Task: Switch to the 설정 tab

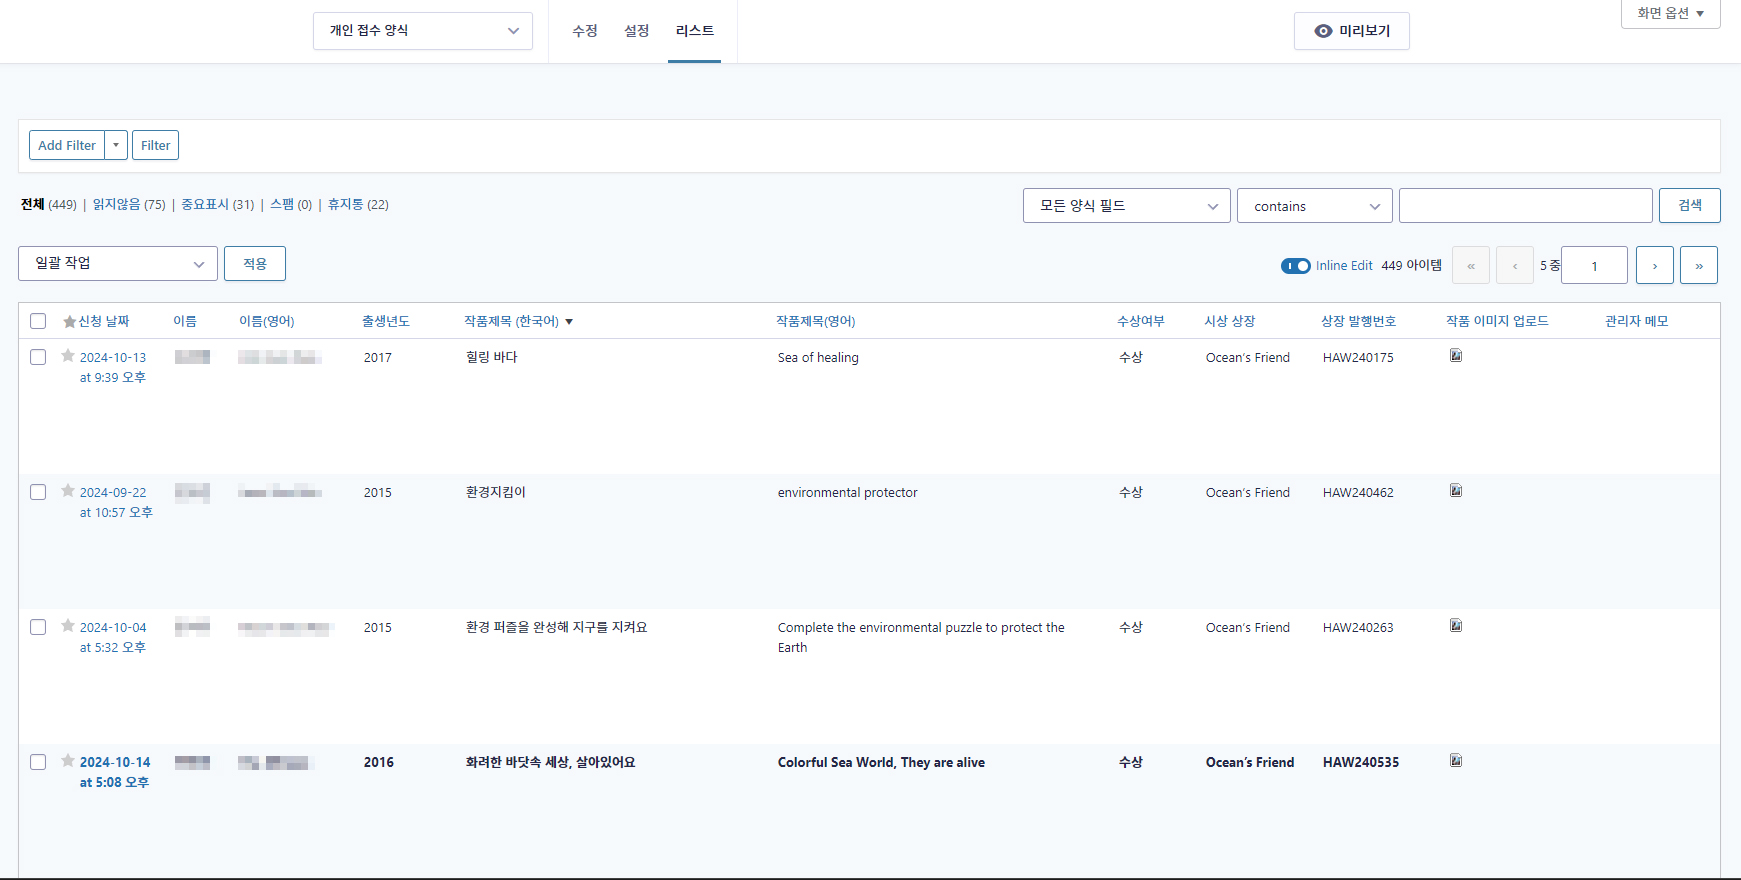Action: coord(637,31)
